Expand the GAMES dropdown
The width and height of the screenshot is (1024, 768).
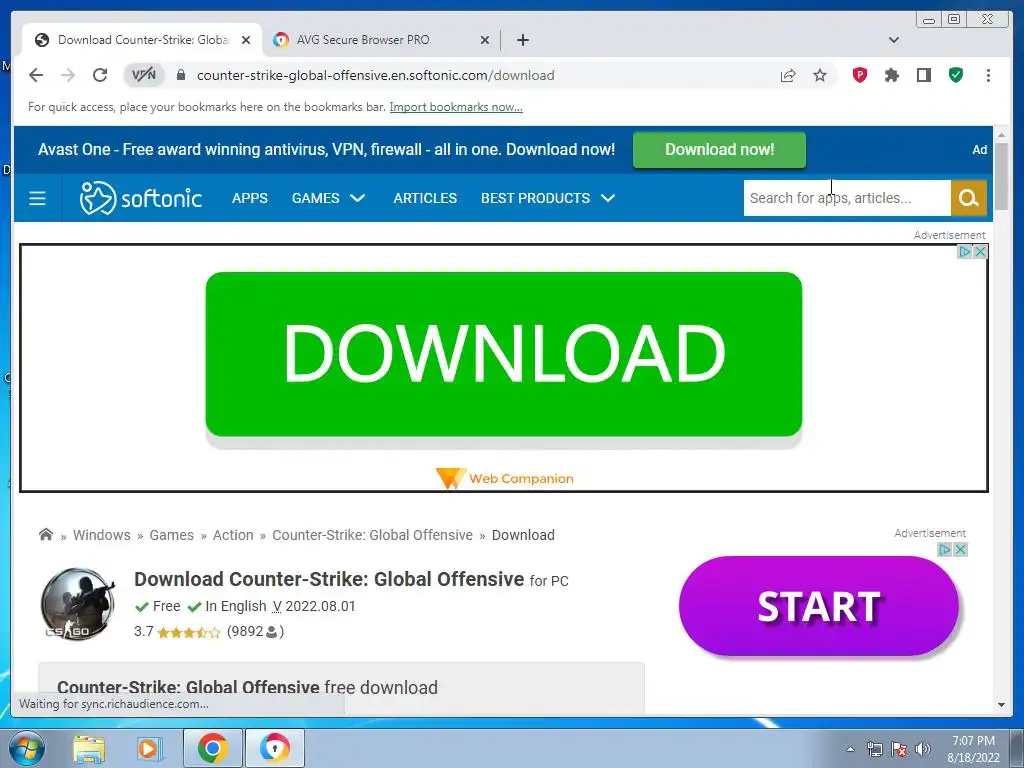328,198
